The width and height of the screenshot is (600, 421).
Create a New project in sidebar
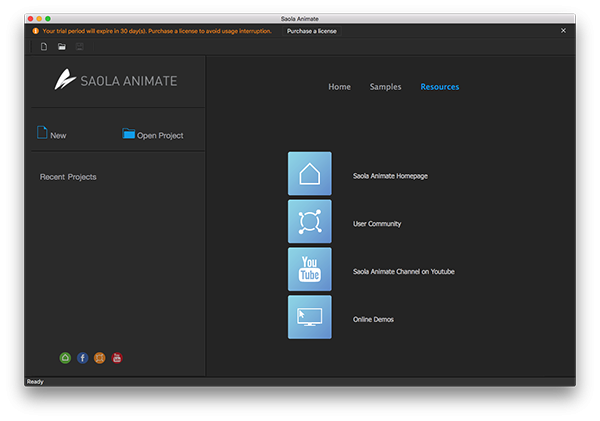[x=51, y=133]
